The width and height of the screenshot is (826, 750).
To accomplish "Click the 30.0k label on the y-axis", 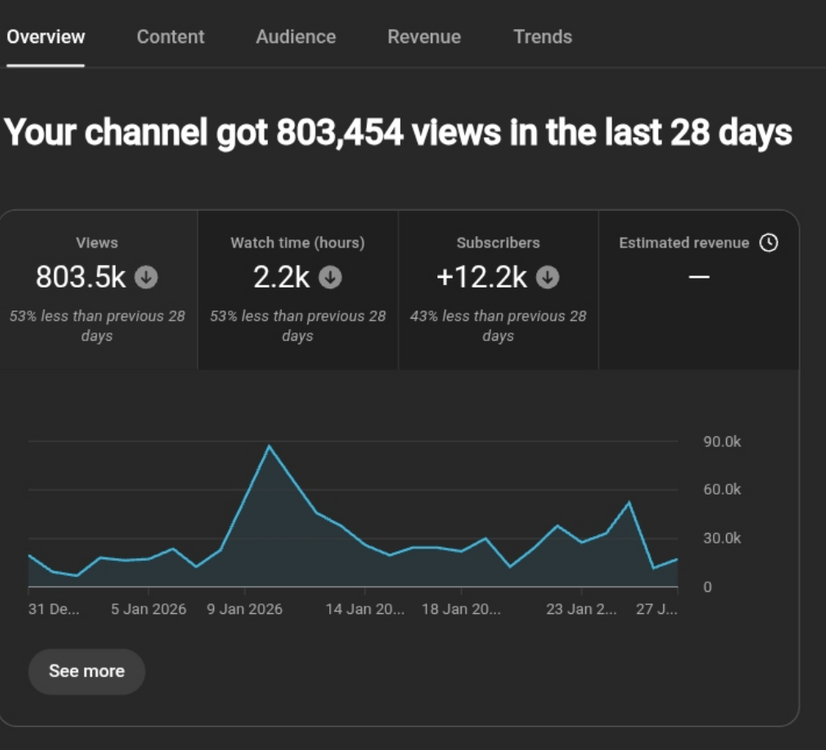I will point(722,538).
